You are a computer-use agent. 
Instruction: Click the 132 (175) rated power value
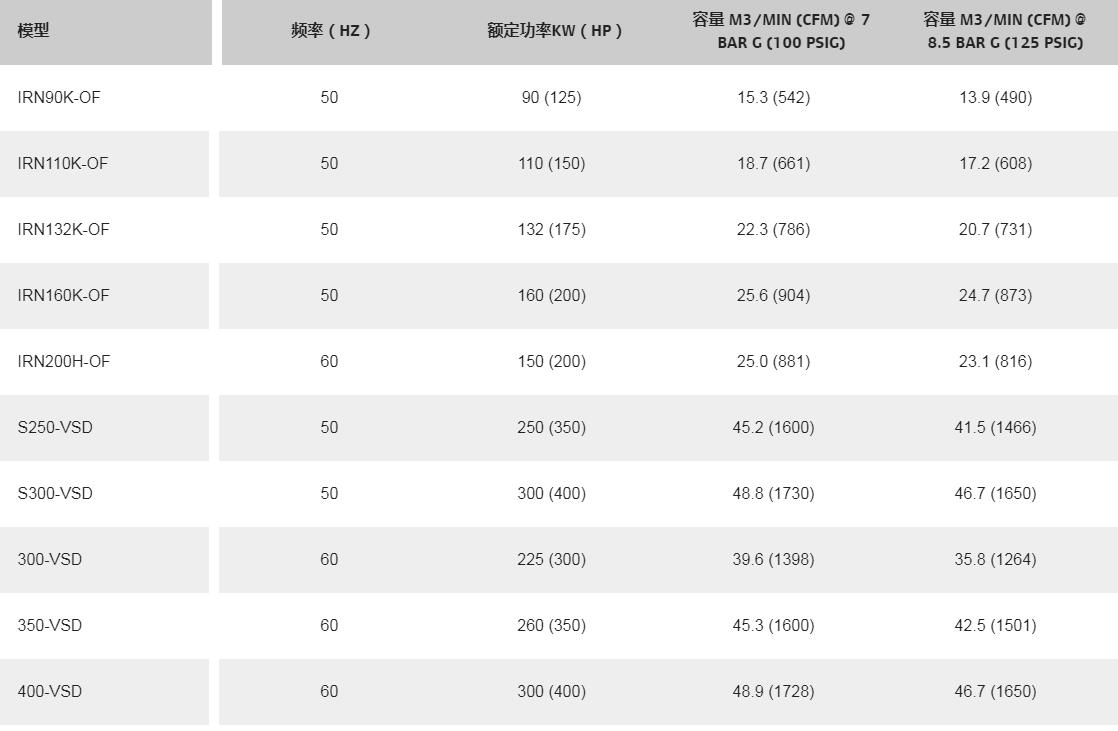coord(551,229)
